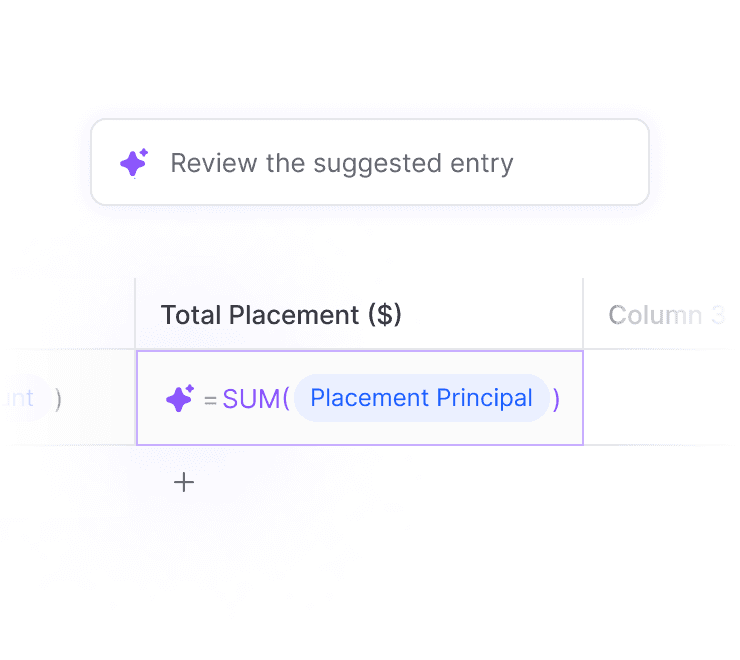Select the Total Placement ($) column header

[x=281, y=315]
